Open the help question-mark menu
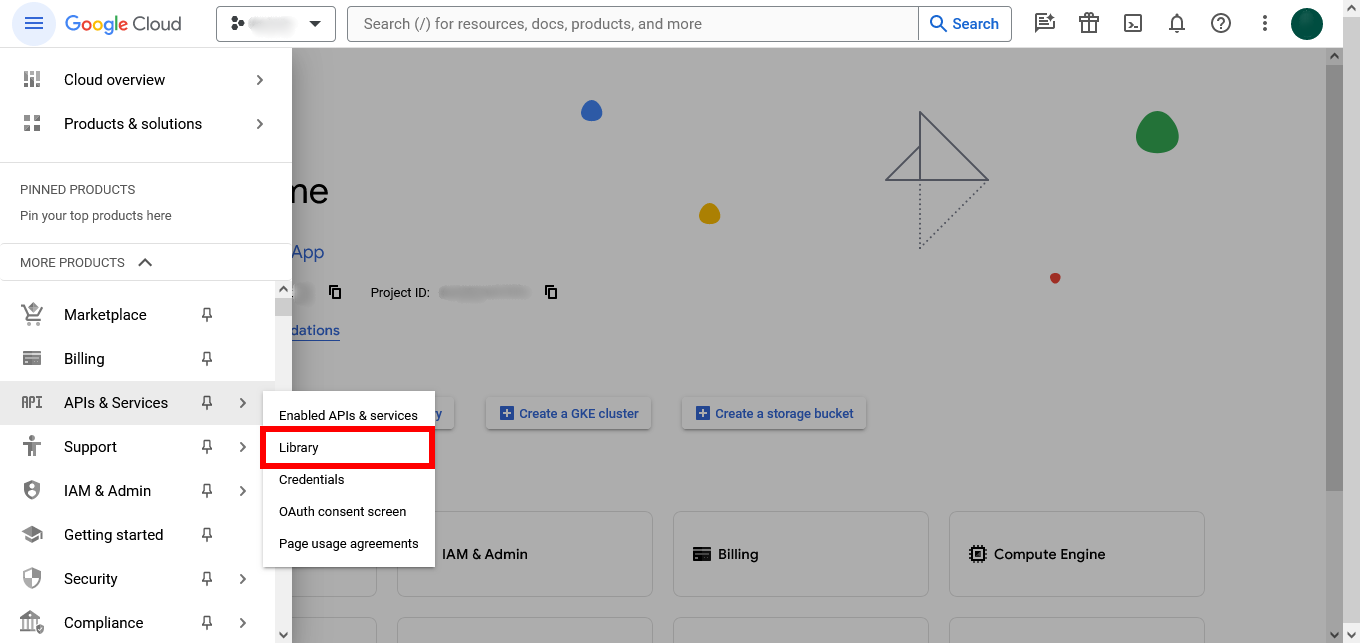 [1221, 24]
